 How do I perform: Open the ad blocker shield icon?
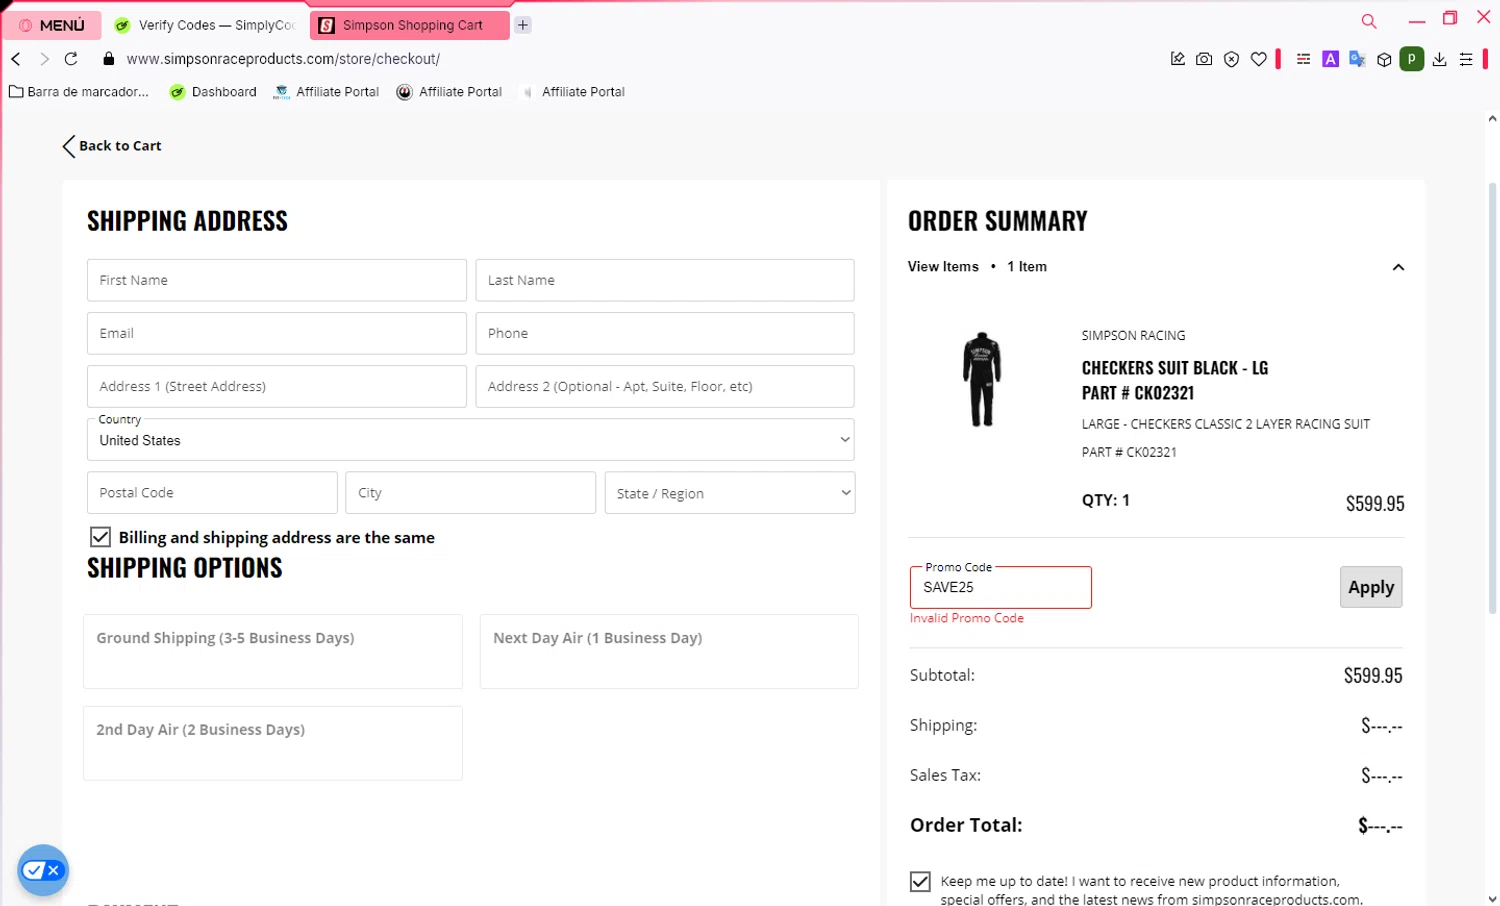1232,59
